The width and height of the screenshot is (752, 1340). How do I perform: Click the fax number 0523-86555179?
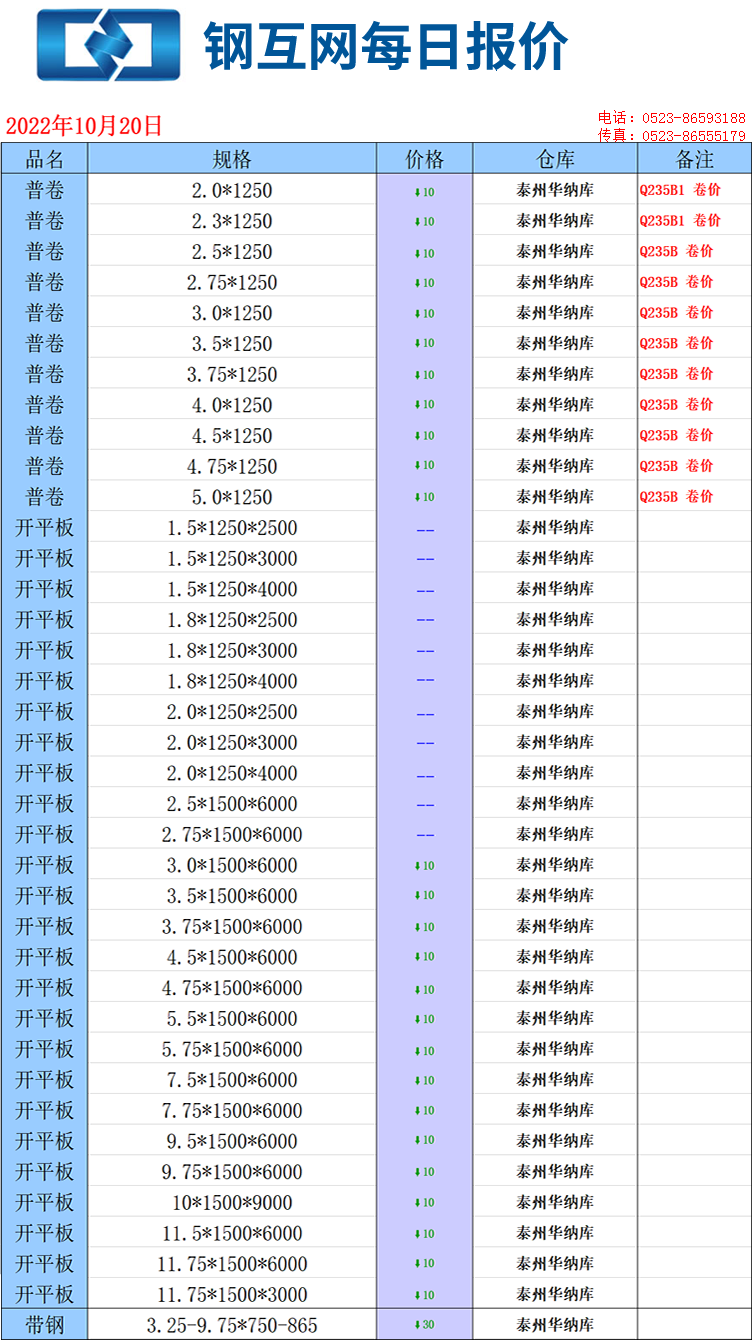tap(694, 135)
